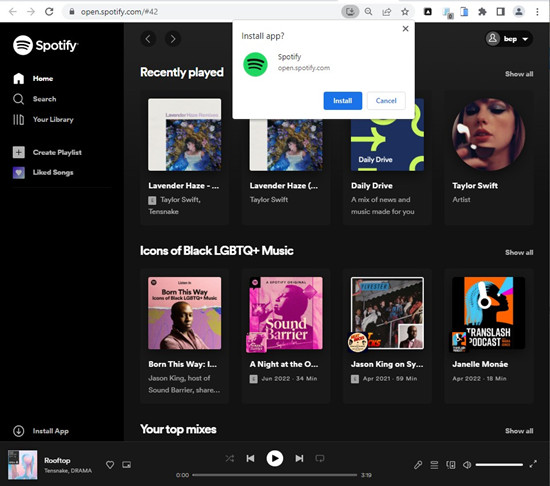Open Chrome profile avatar

click(519, 12)
